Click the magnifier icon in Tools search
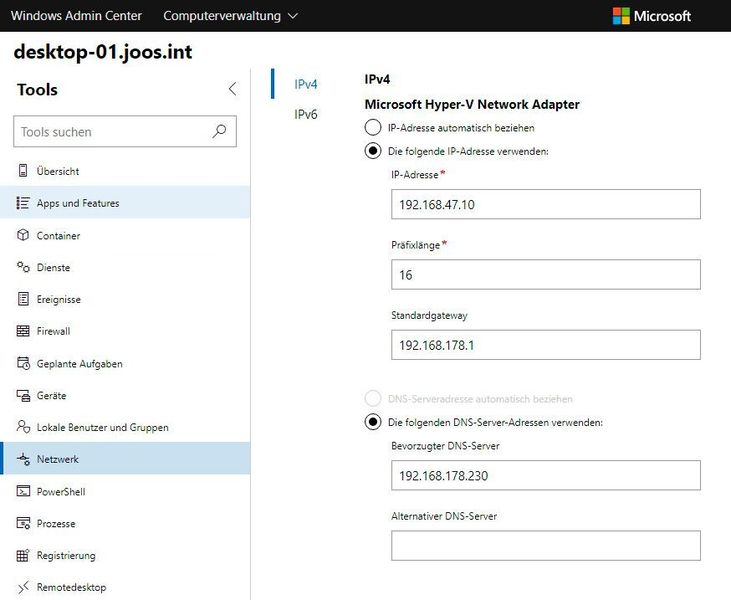 (x=219, y=131)
